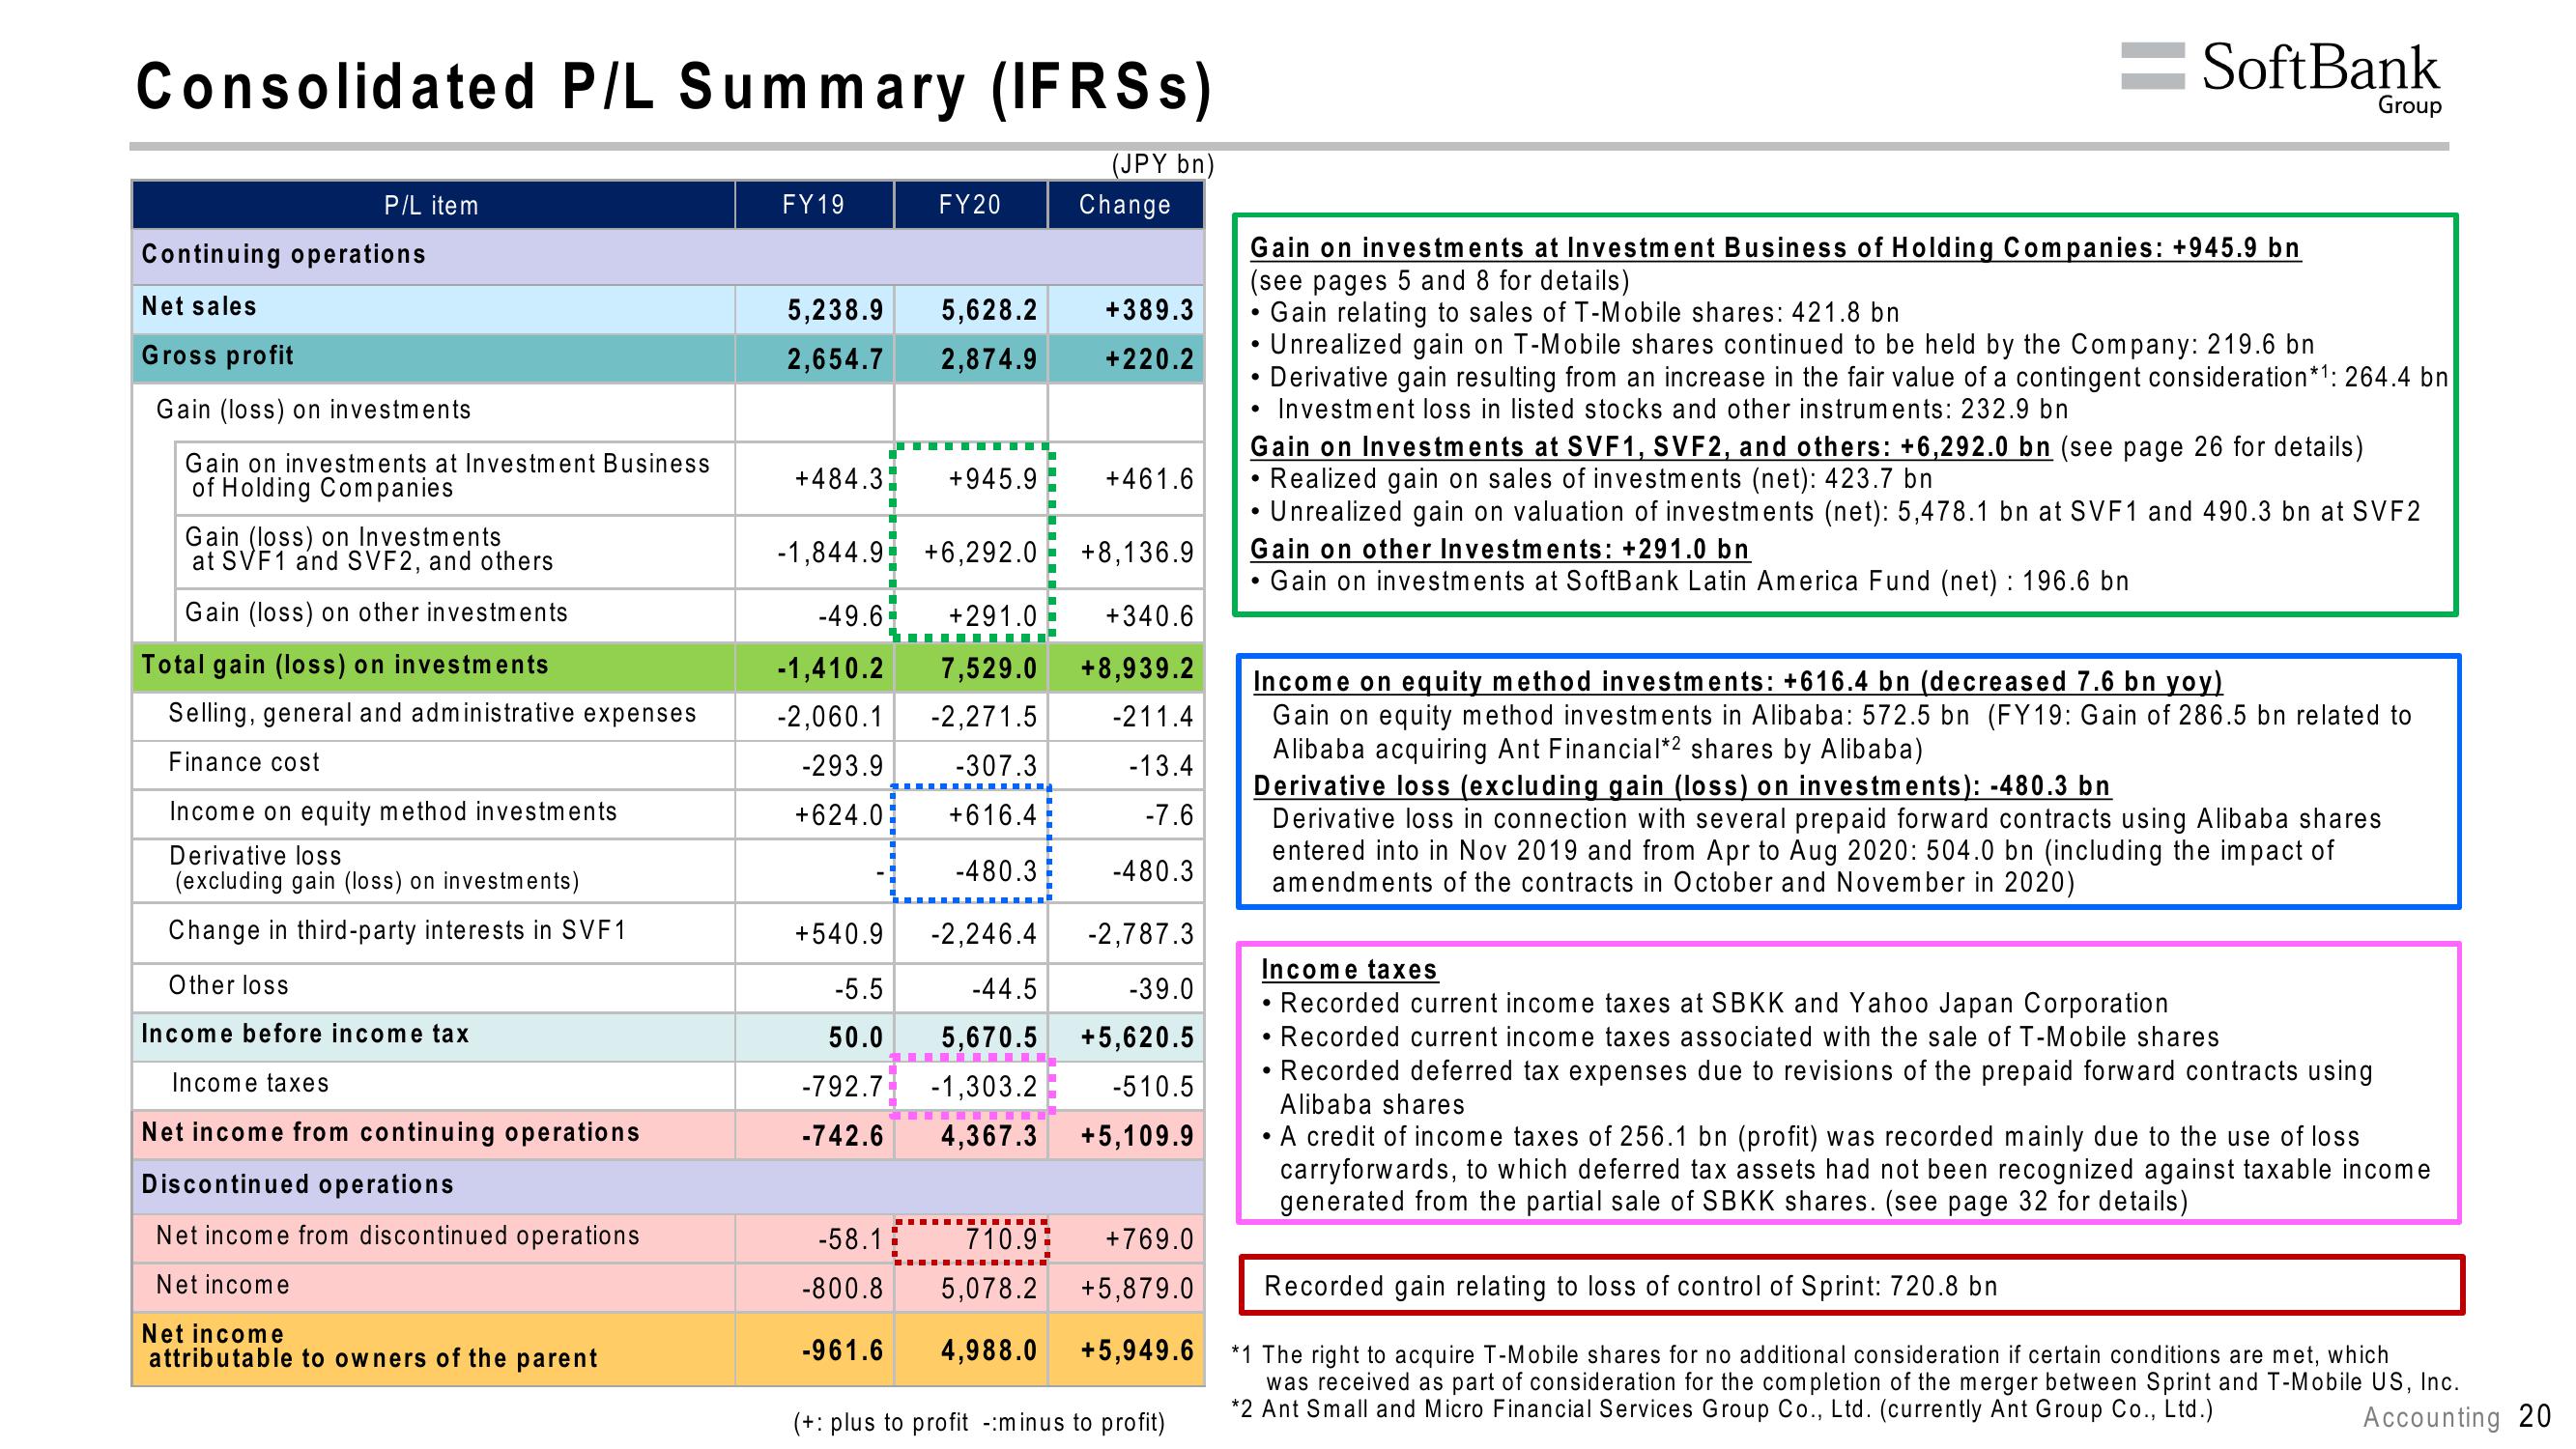Viewport: 2576px width, 1449px height.
Task: Click heading 'Gain on other Investments: +291.0 bn'
Action: (1499, 550)
